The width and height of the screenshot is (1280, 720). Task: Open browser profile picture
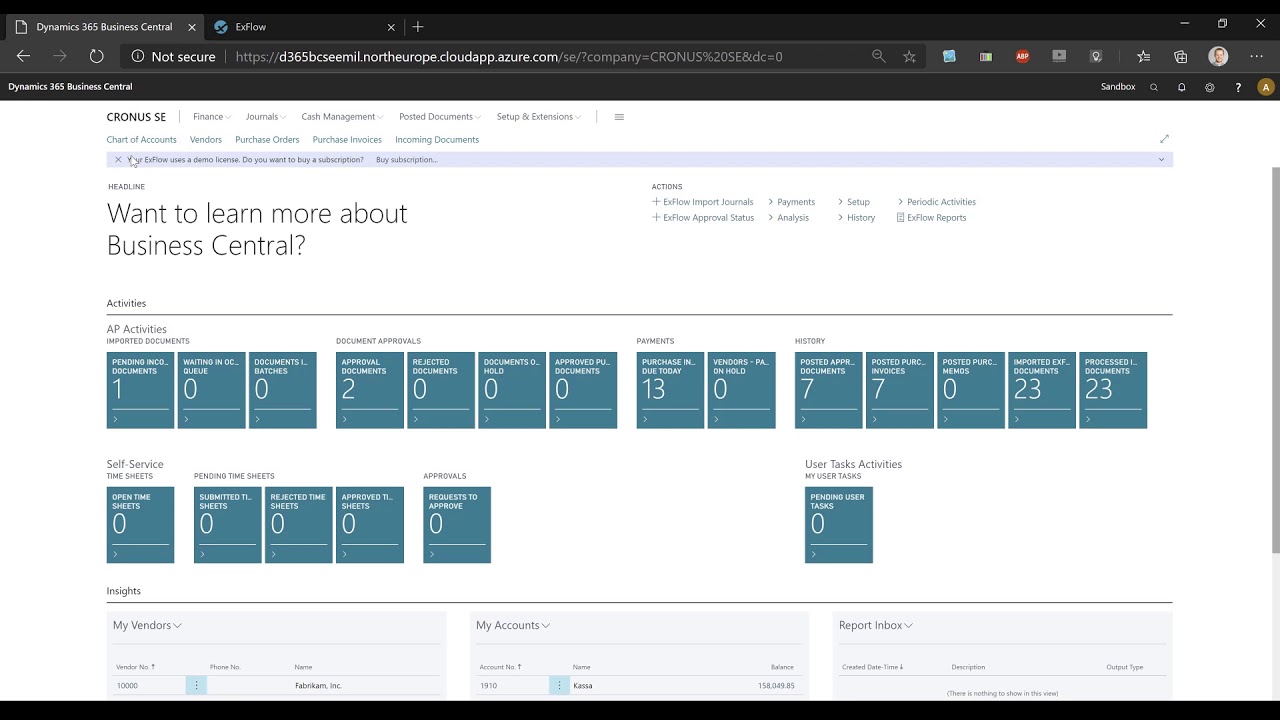[1218, 57]
